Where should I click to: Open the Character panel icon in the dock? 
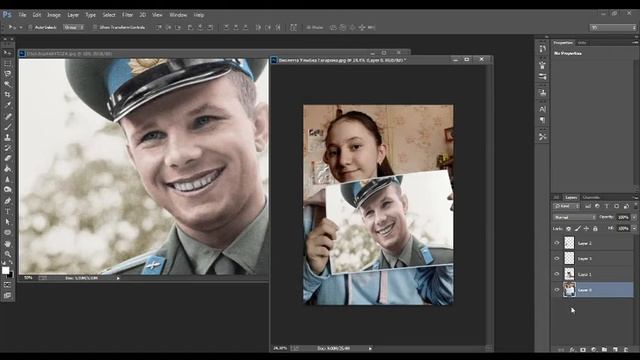pos(542,109)
